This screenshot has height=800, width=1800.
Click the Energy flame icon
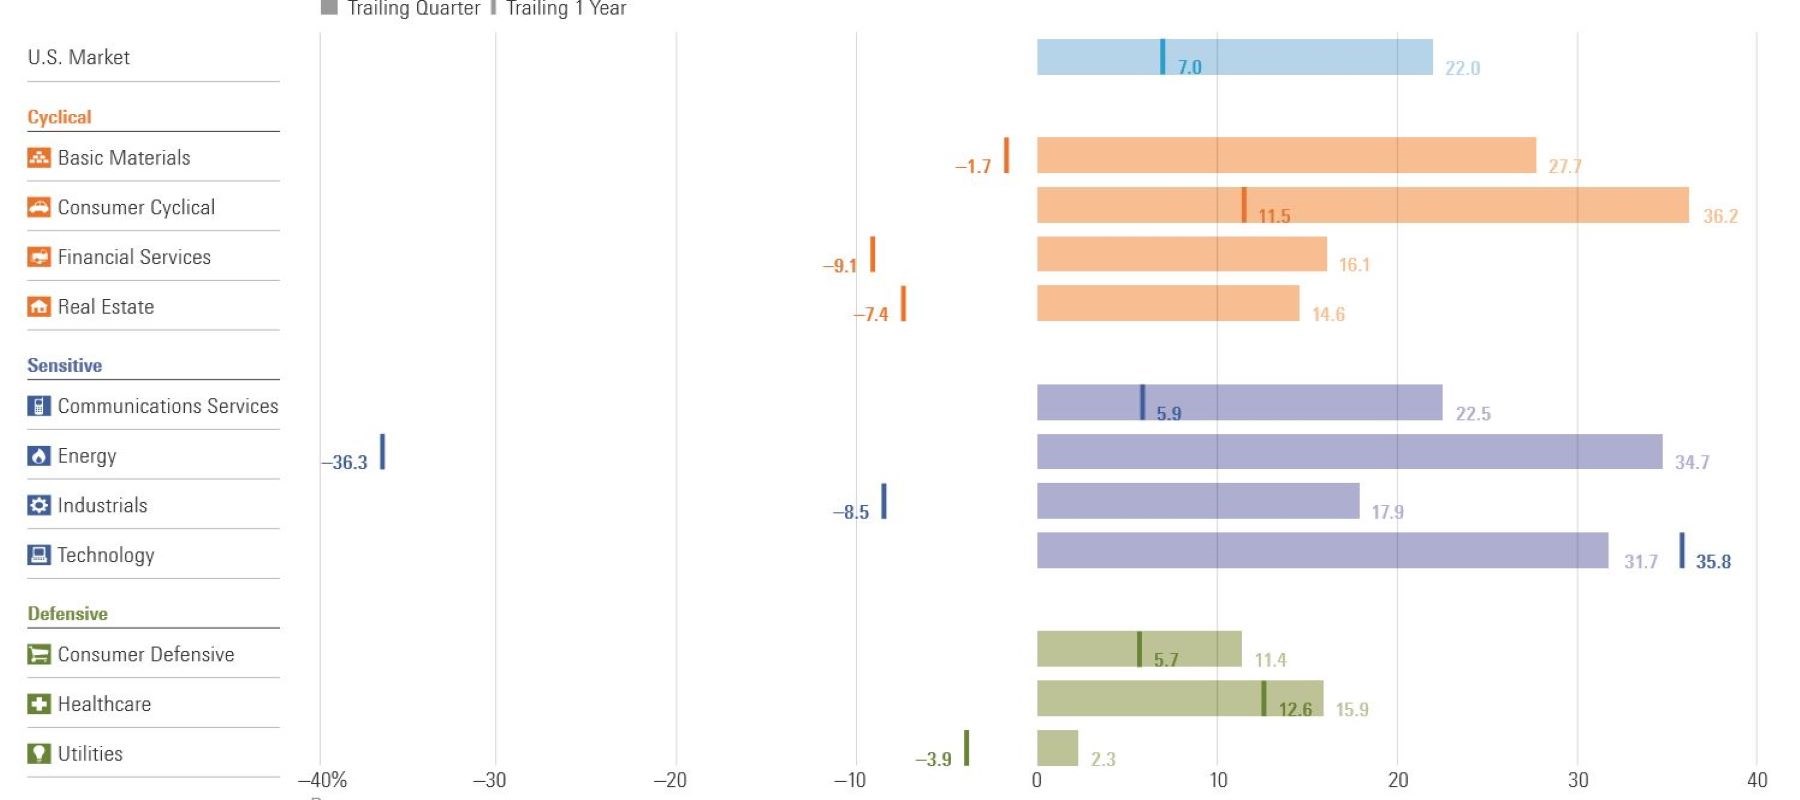tap(39, 456)
